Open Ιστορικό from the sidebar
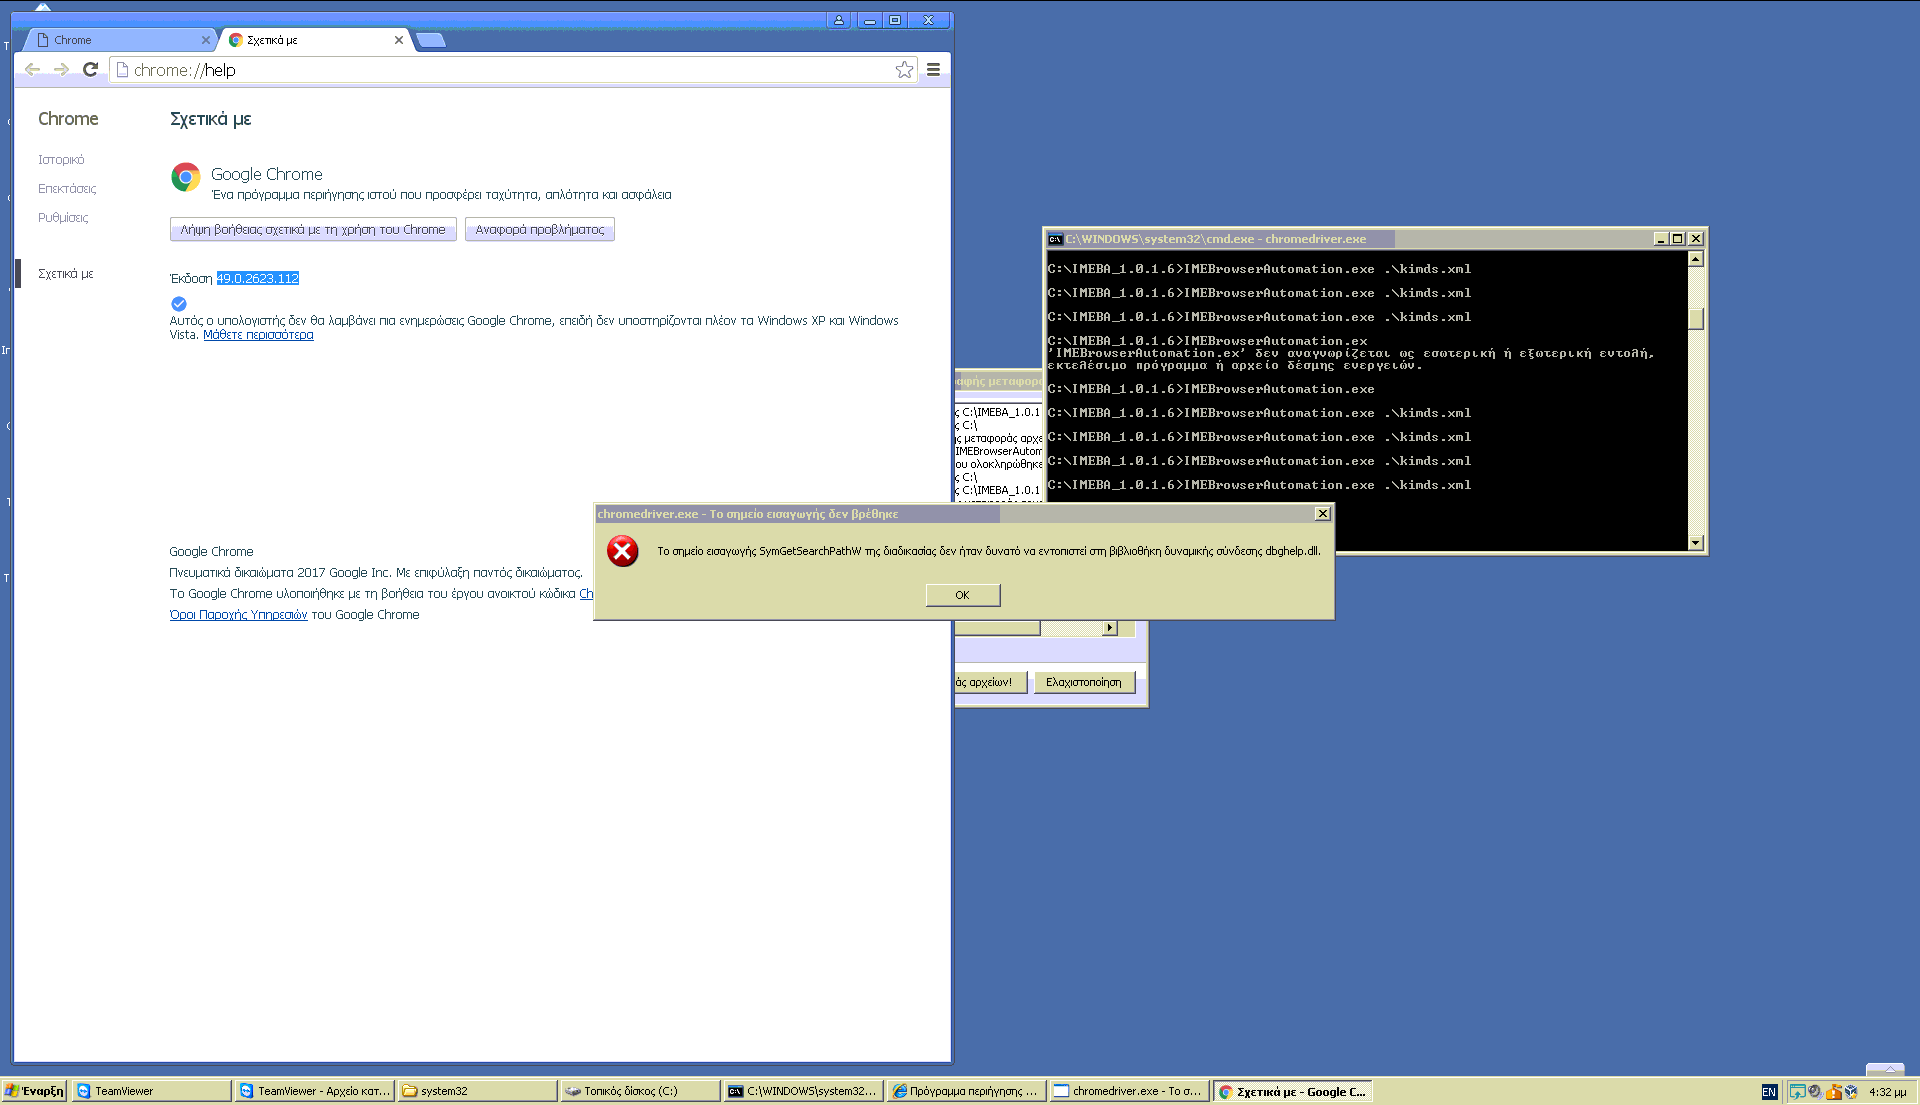 pyautogui.click(x=61, y=159)
